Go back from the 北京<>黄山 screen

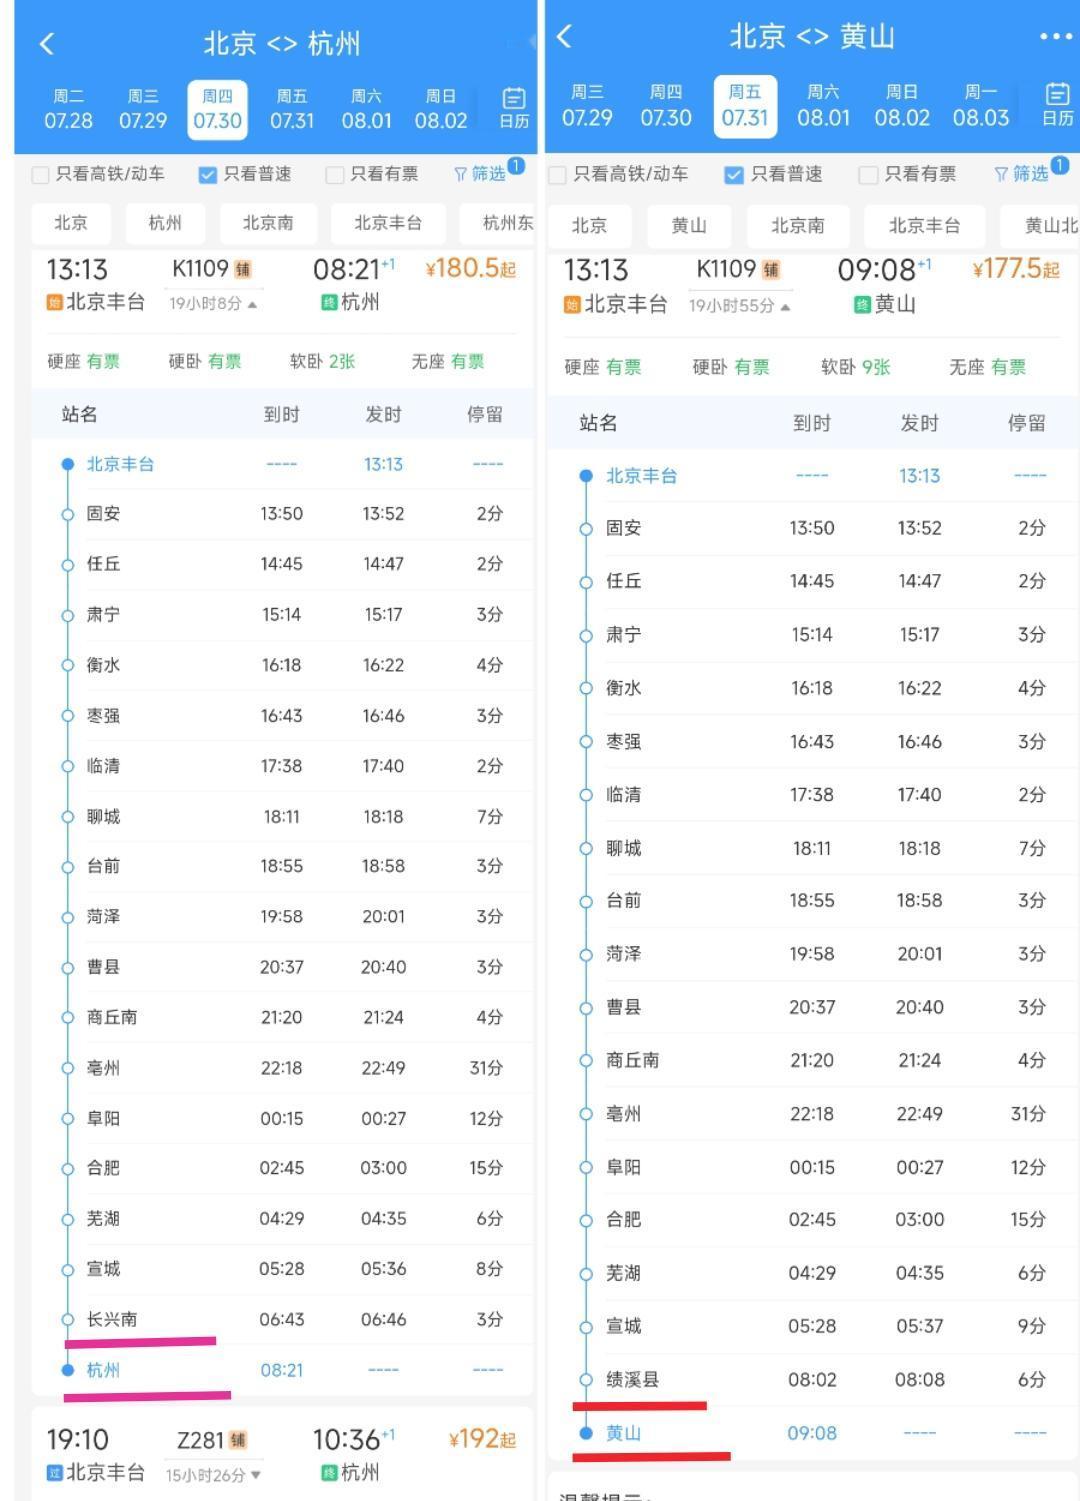(564, 37)
